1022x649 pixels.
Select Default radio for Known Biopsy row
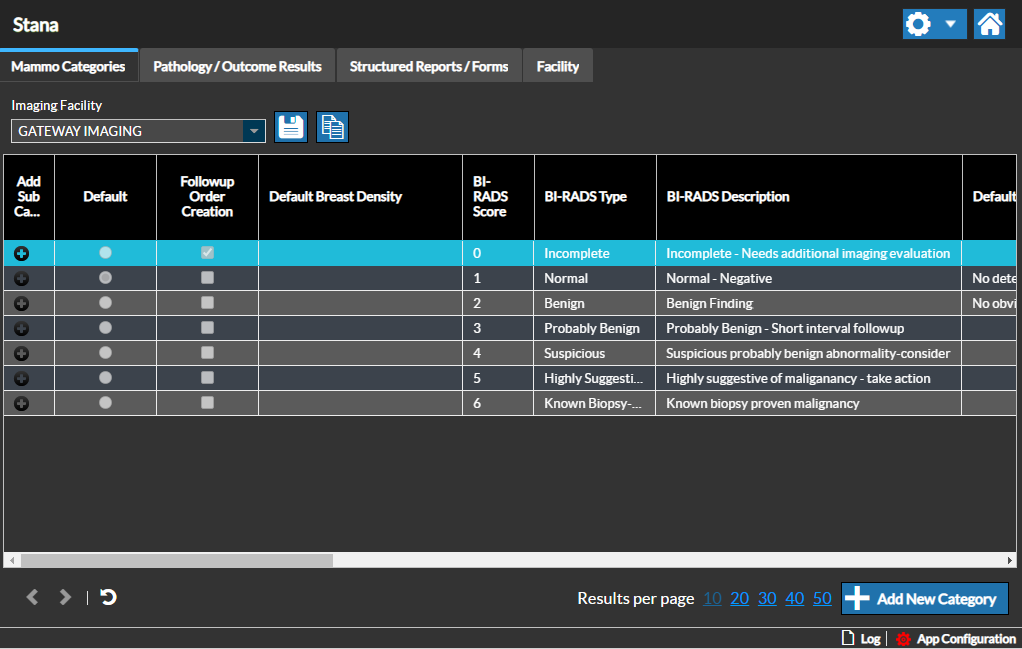(105, 403)
